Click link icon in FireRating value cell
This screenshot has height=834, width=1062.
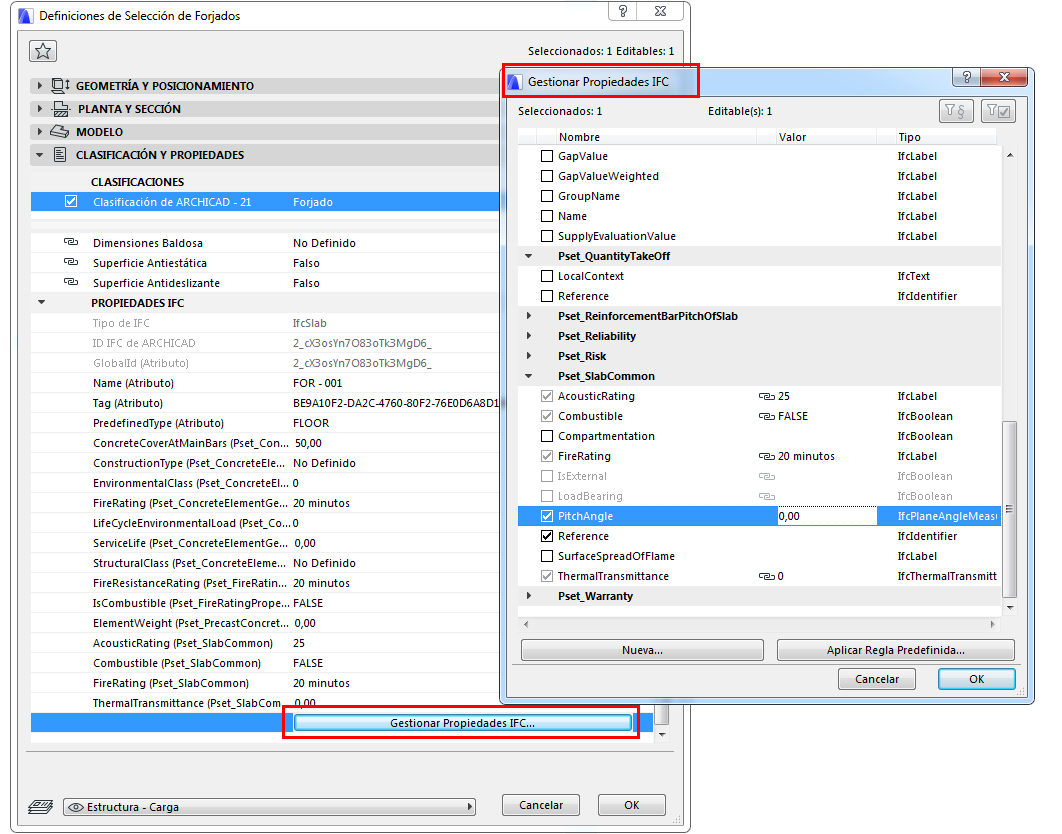tap(767, 457)
